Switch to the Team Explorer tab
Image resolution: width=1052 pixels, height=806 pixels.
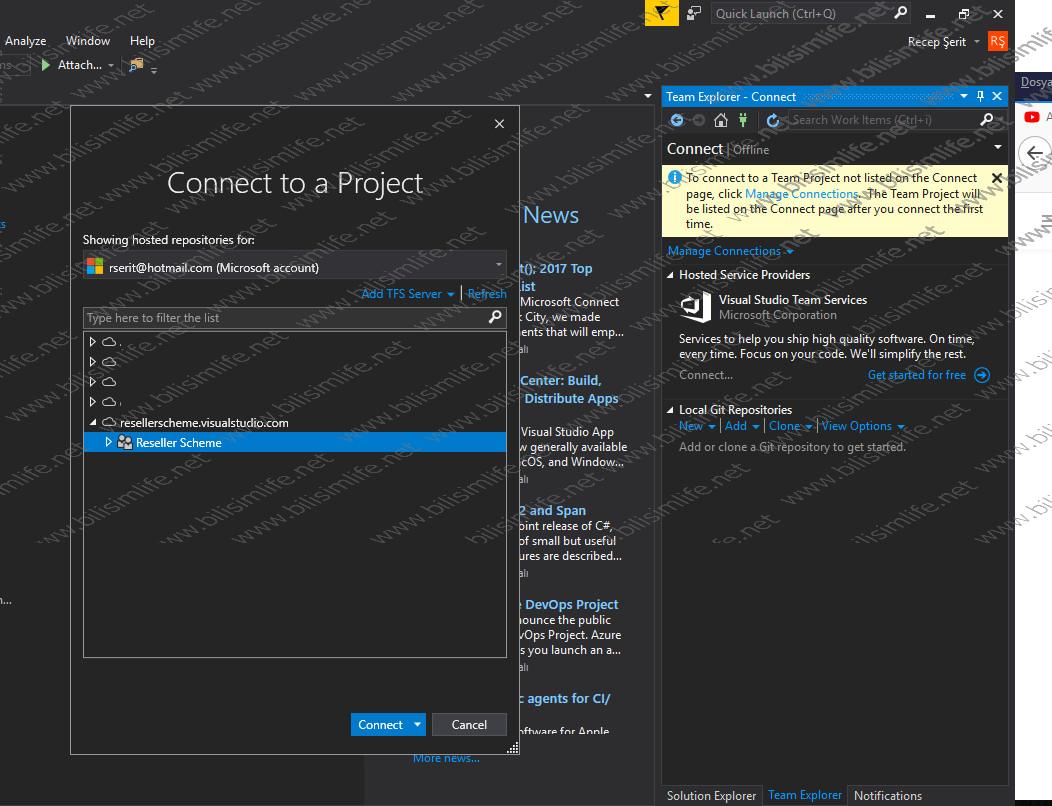(x=804, y=795)
